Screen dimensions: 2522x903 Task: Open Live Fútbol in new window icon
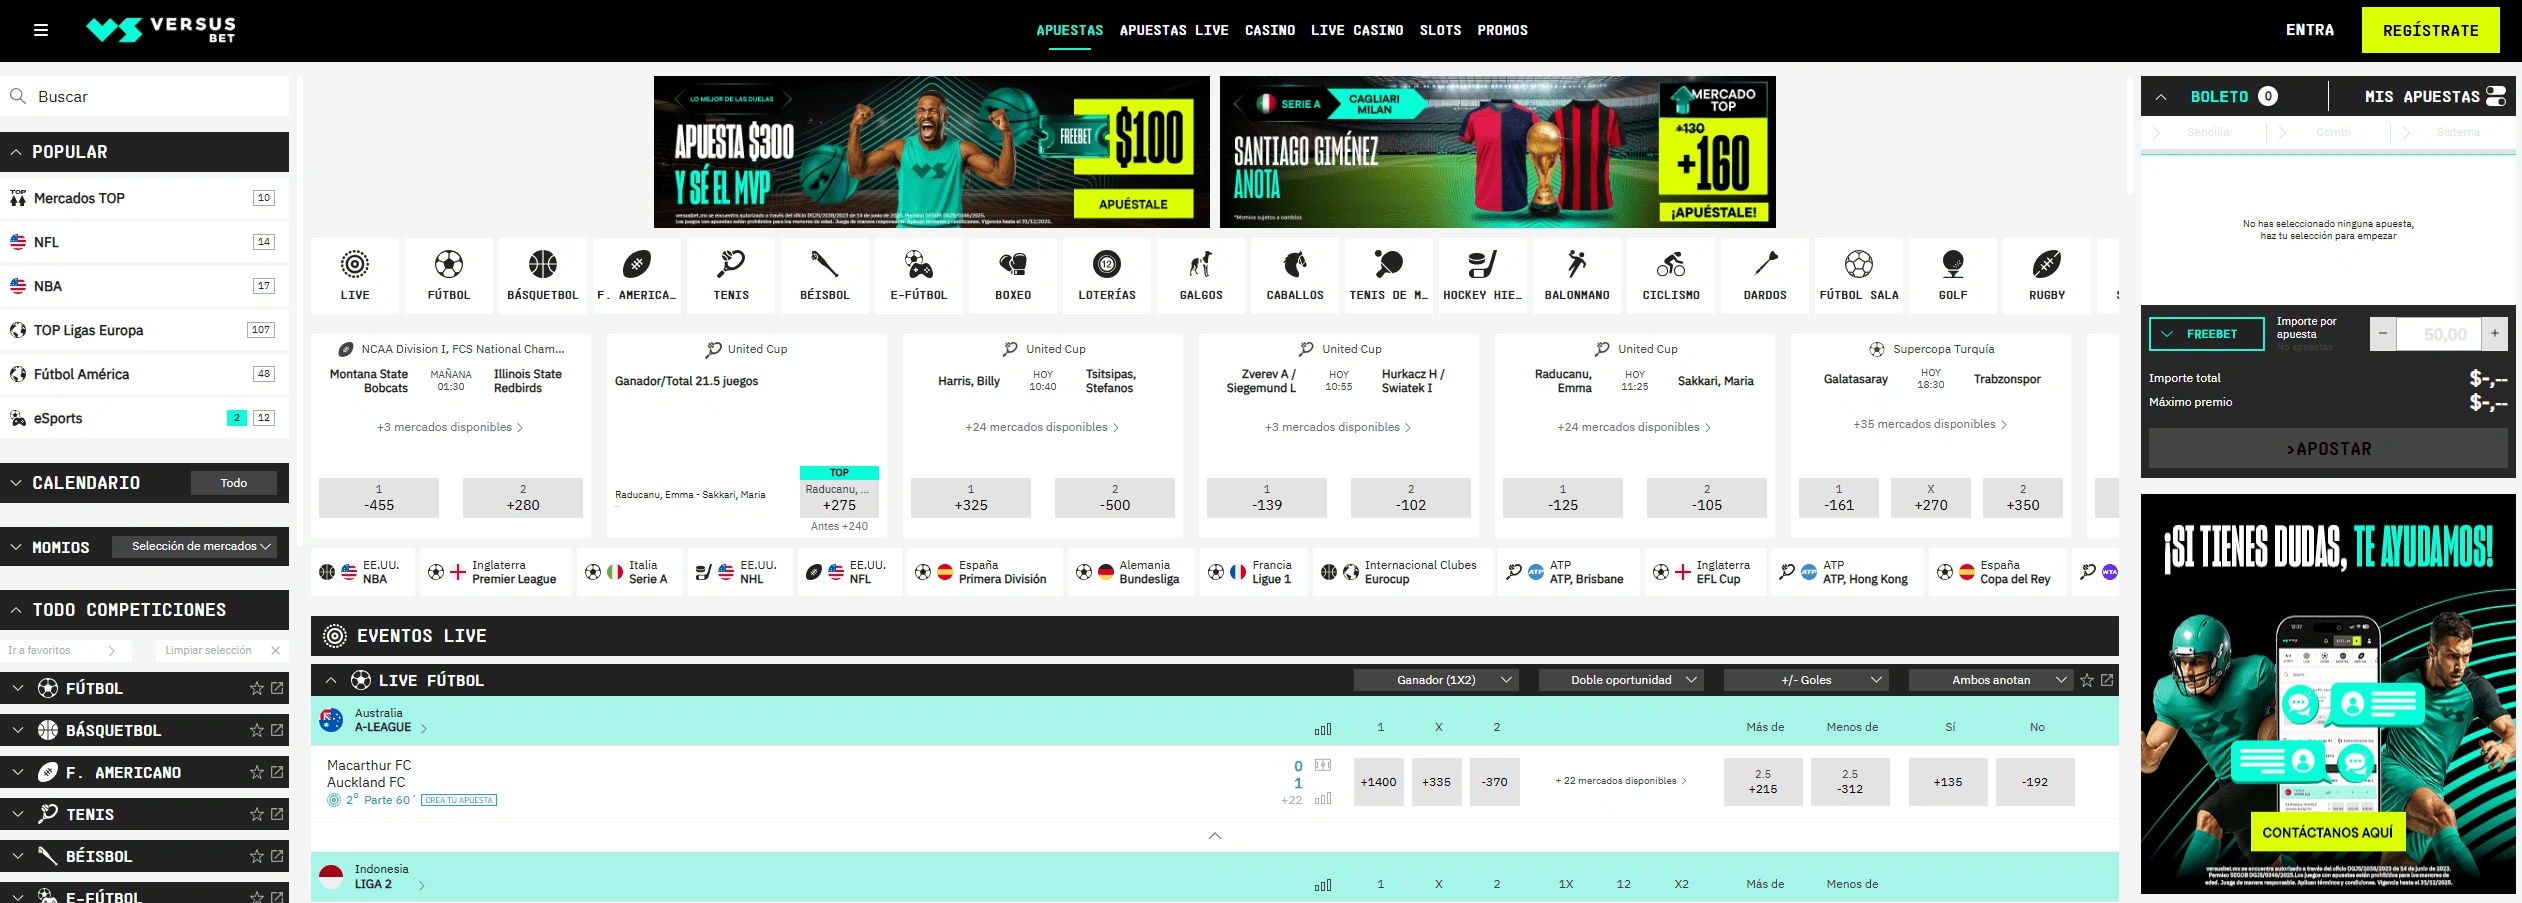2107,680
